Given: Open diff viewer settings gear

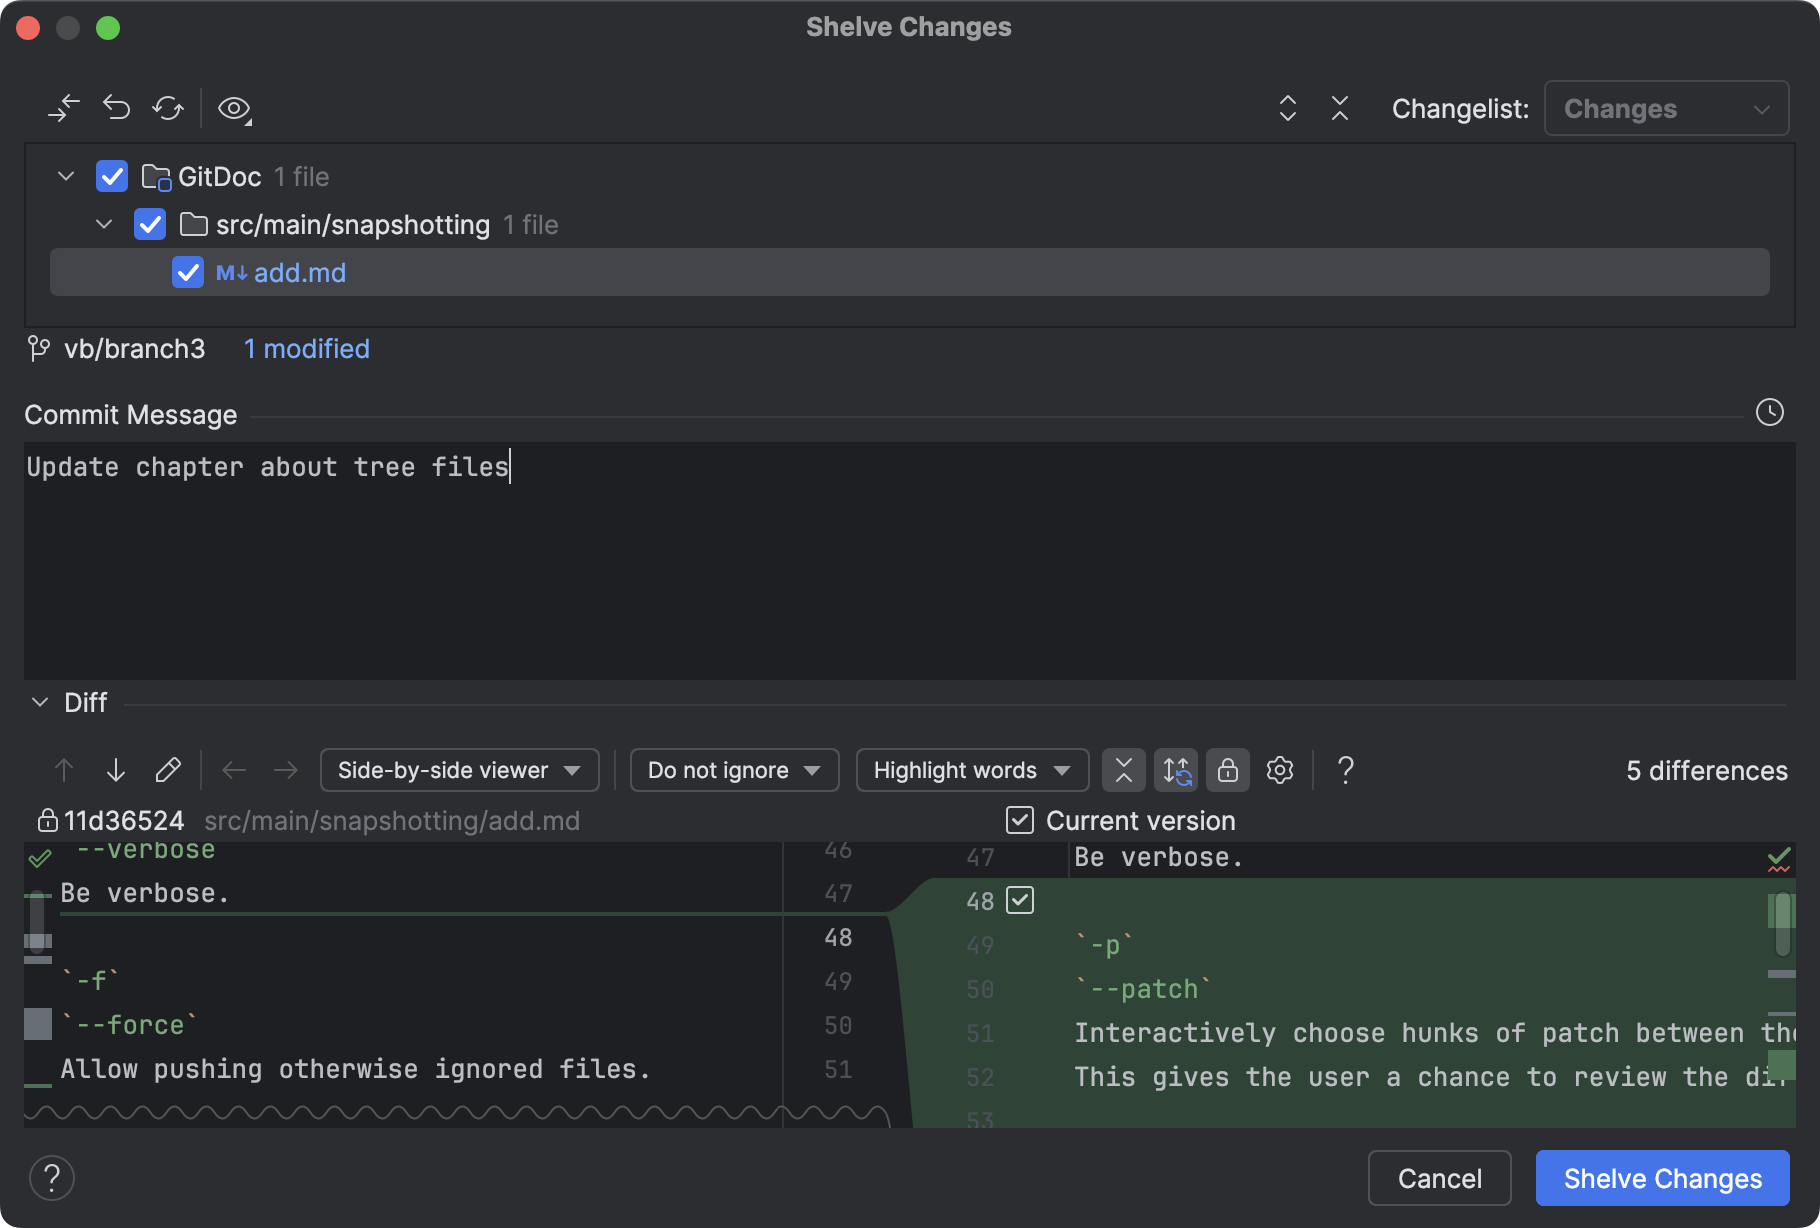Looking at the screenshot, I should click(1279, 770).
